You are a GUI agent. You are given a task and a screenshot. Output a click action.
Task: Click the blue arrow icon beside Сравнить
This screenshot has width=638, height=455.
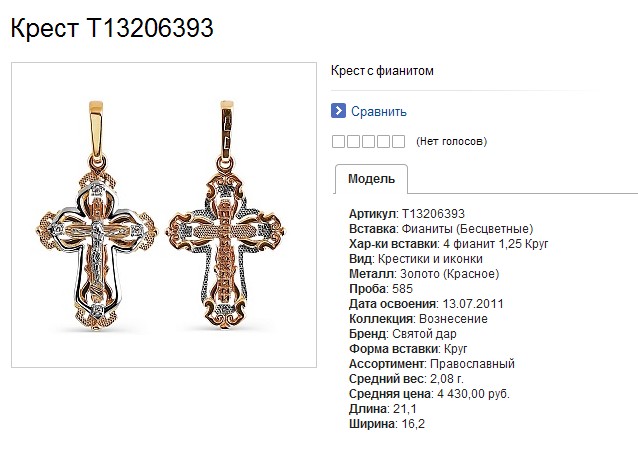tap(338, 111)
